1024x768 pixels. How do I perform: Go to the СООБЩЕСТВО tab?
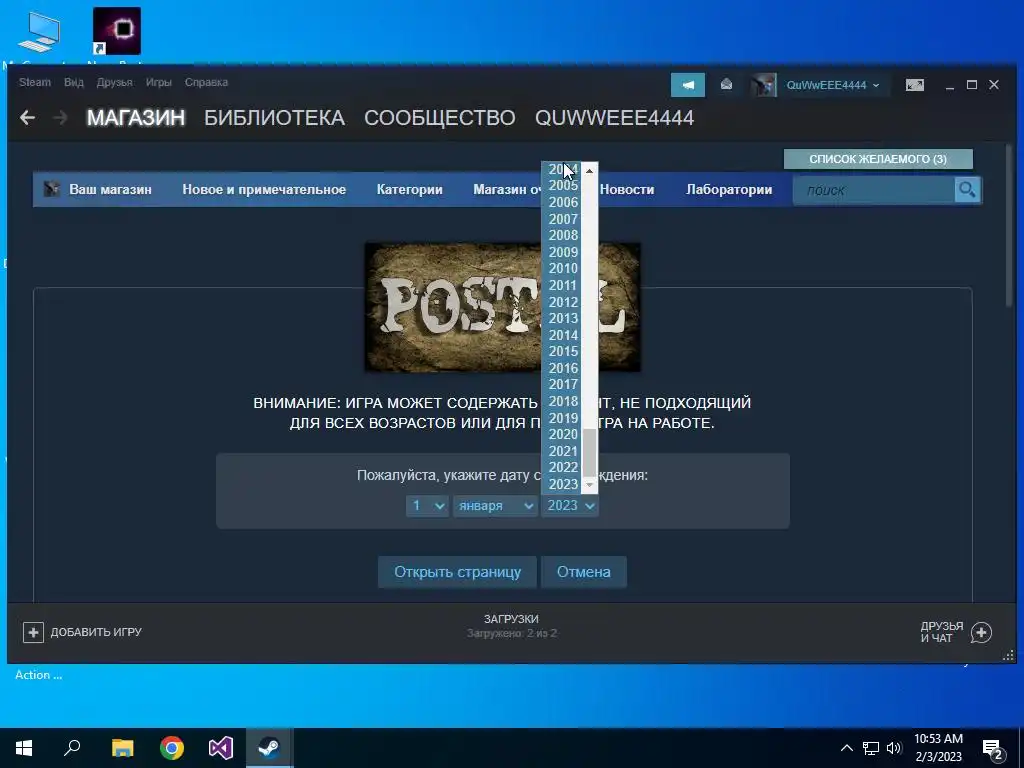440,118
